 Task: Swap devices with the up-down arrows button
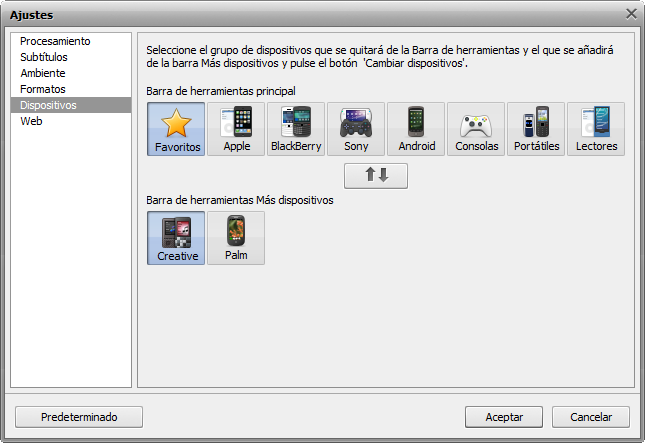click(376, 176)
